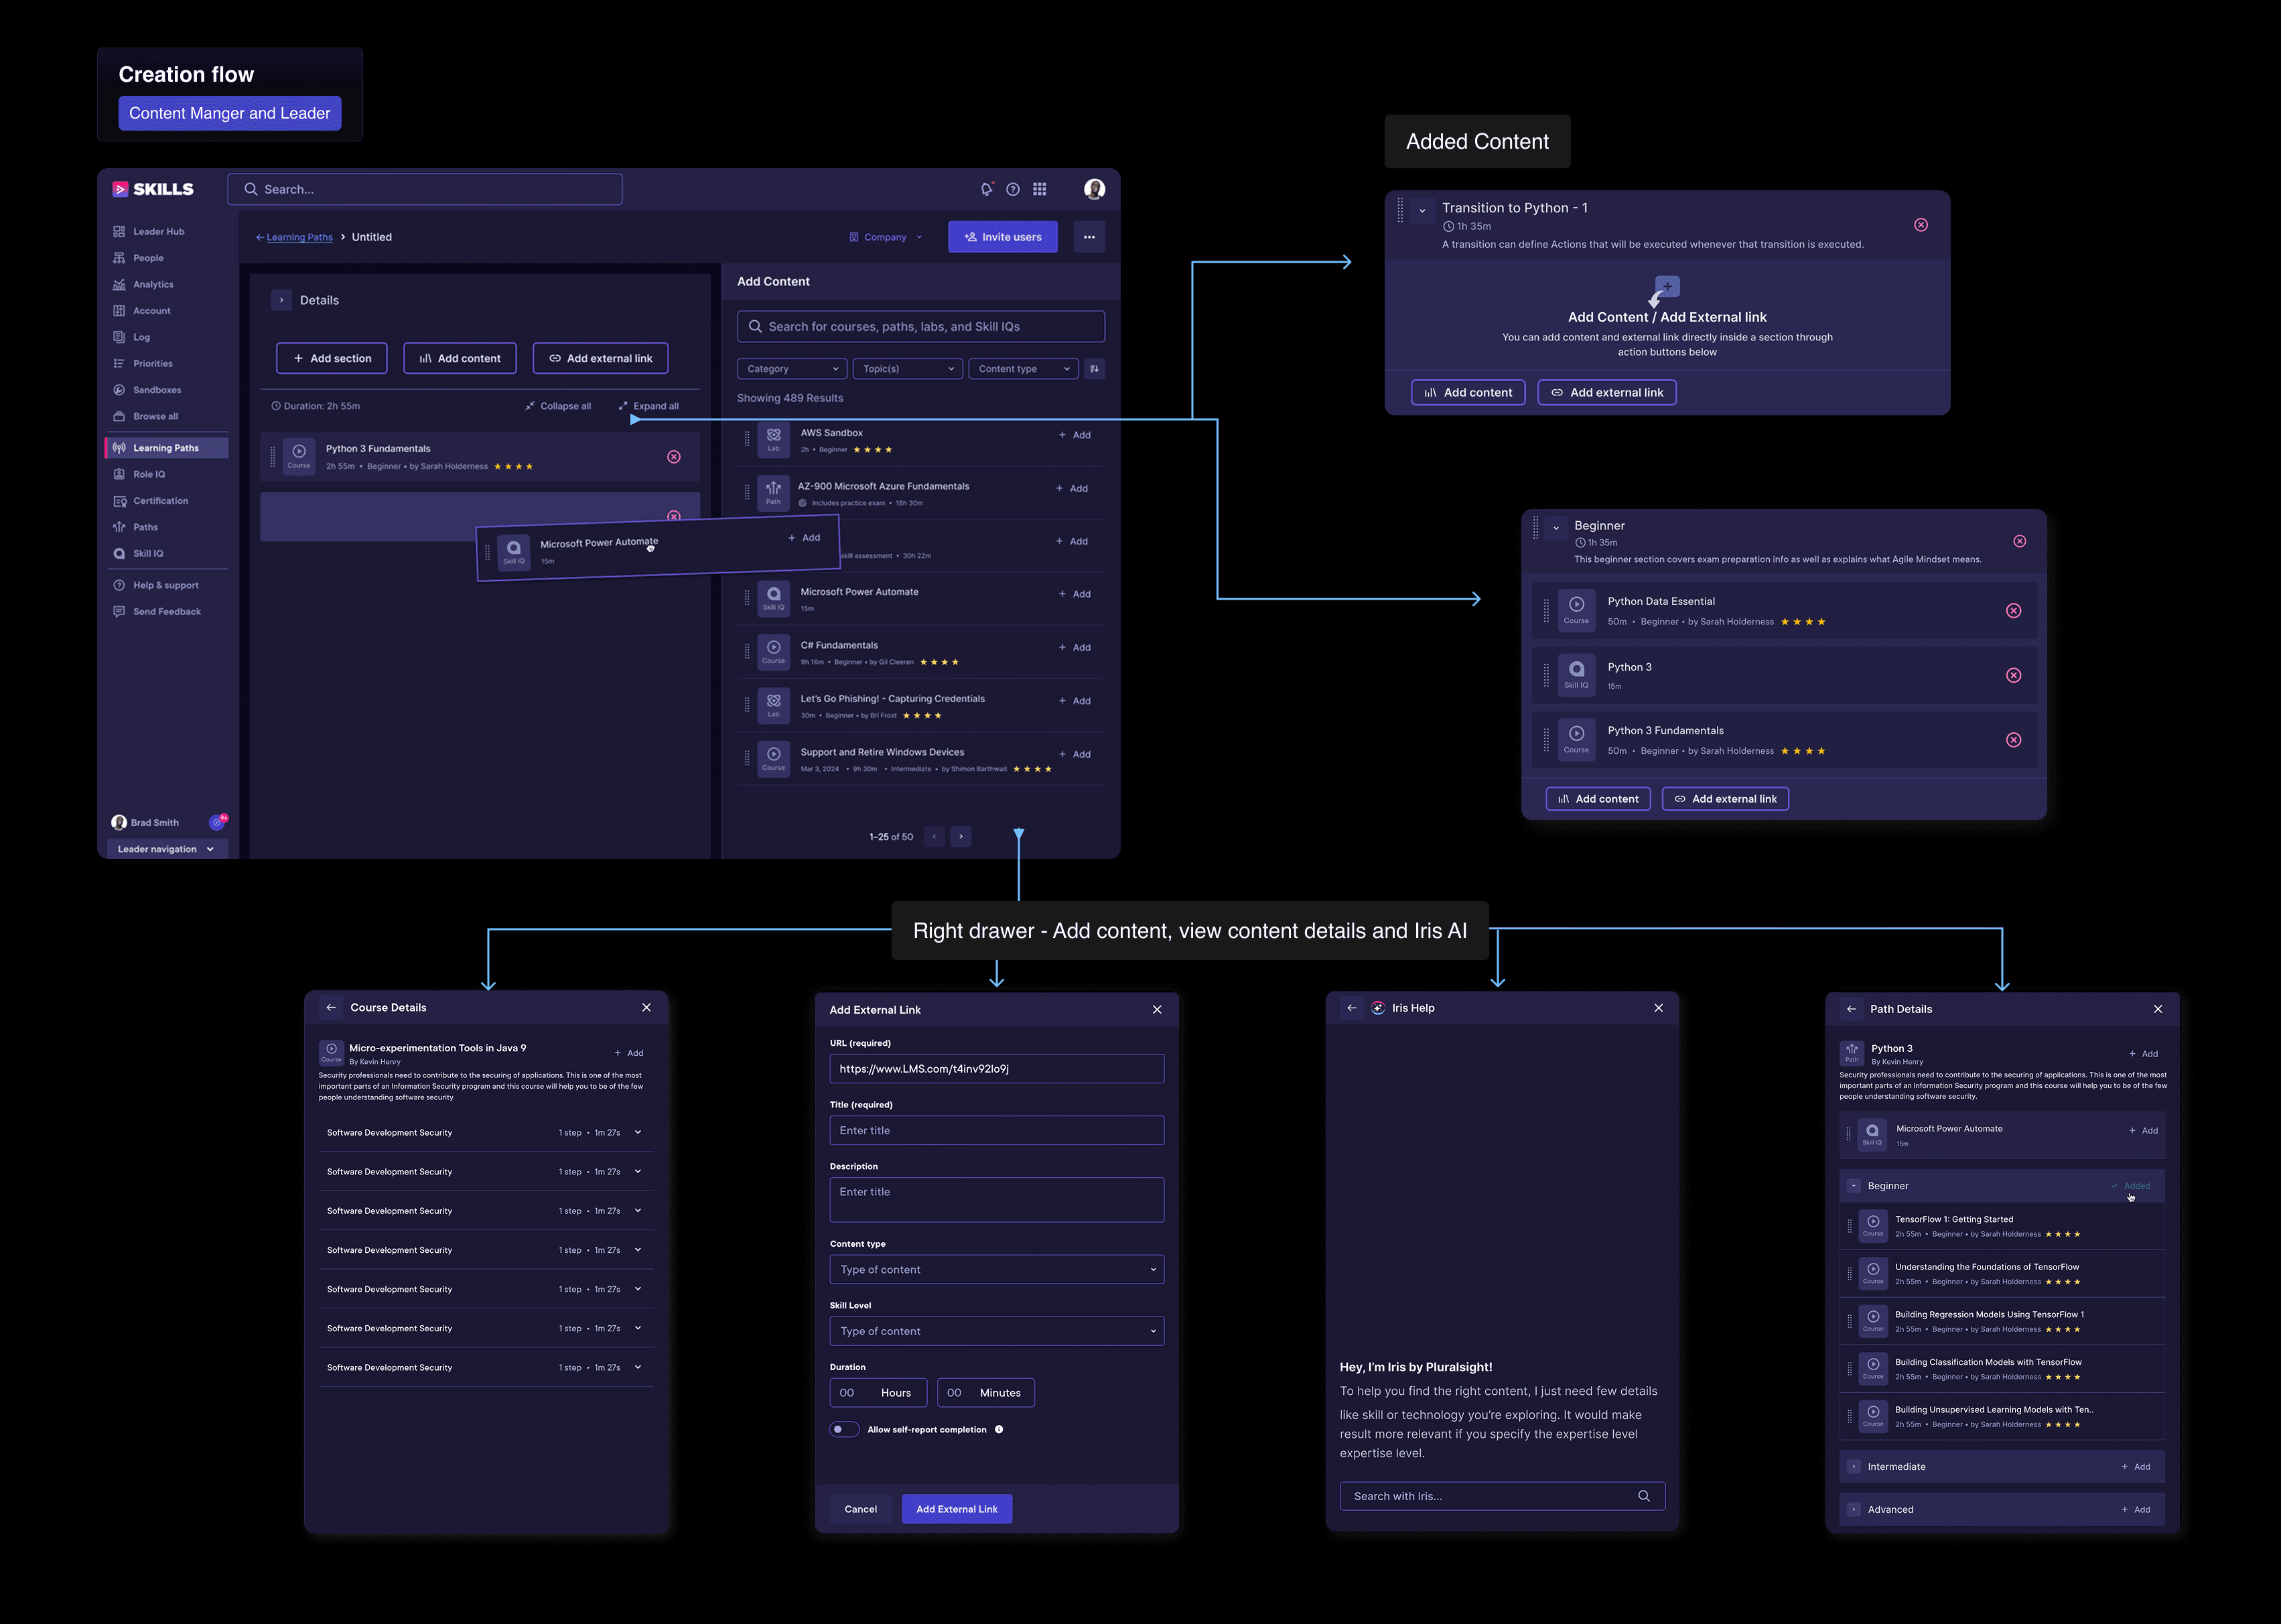The height and width of the screenshot is (1624, 2281).
Task: Open the Company dropdown
Action: pos(886,237)
